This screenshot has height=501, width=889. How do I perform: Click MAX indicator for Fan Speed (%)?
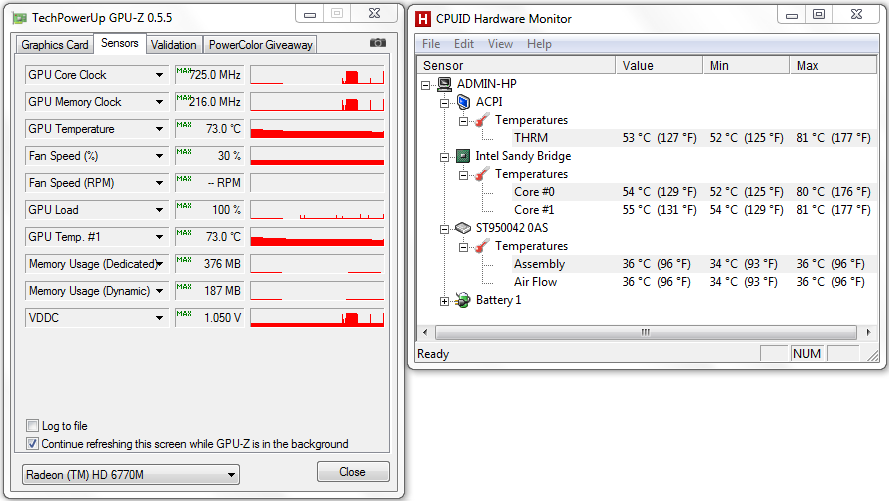pyautogui.click(x=184, y=152)
